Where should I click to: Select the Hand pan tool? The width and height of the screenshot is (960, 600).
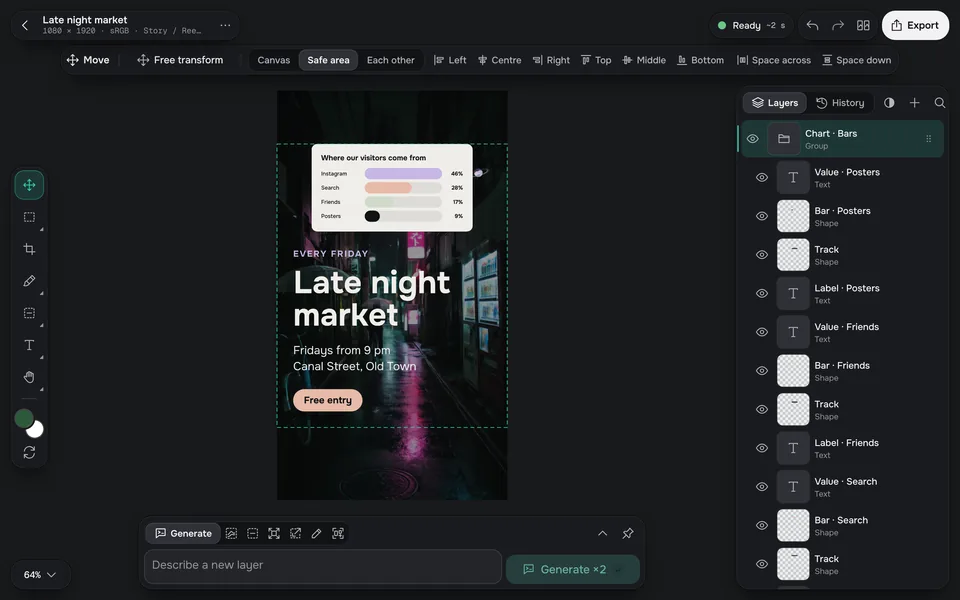[x=29, y=377]
